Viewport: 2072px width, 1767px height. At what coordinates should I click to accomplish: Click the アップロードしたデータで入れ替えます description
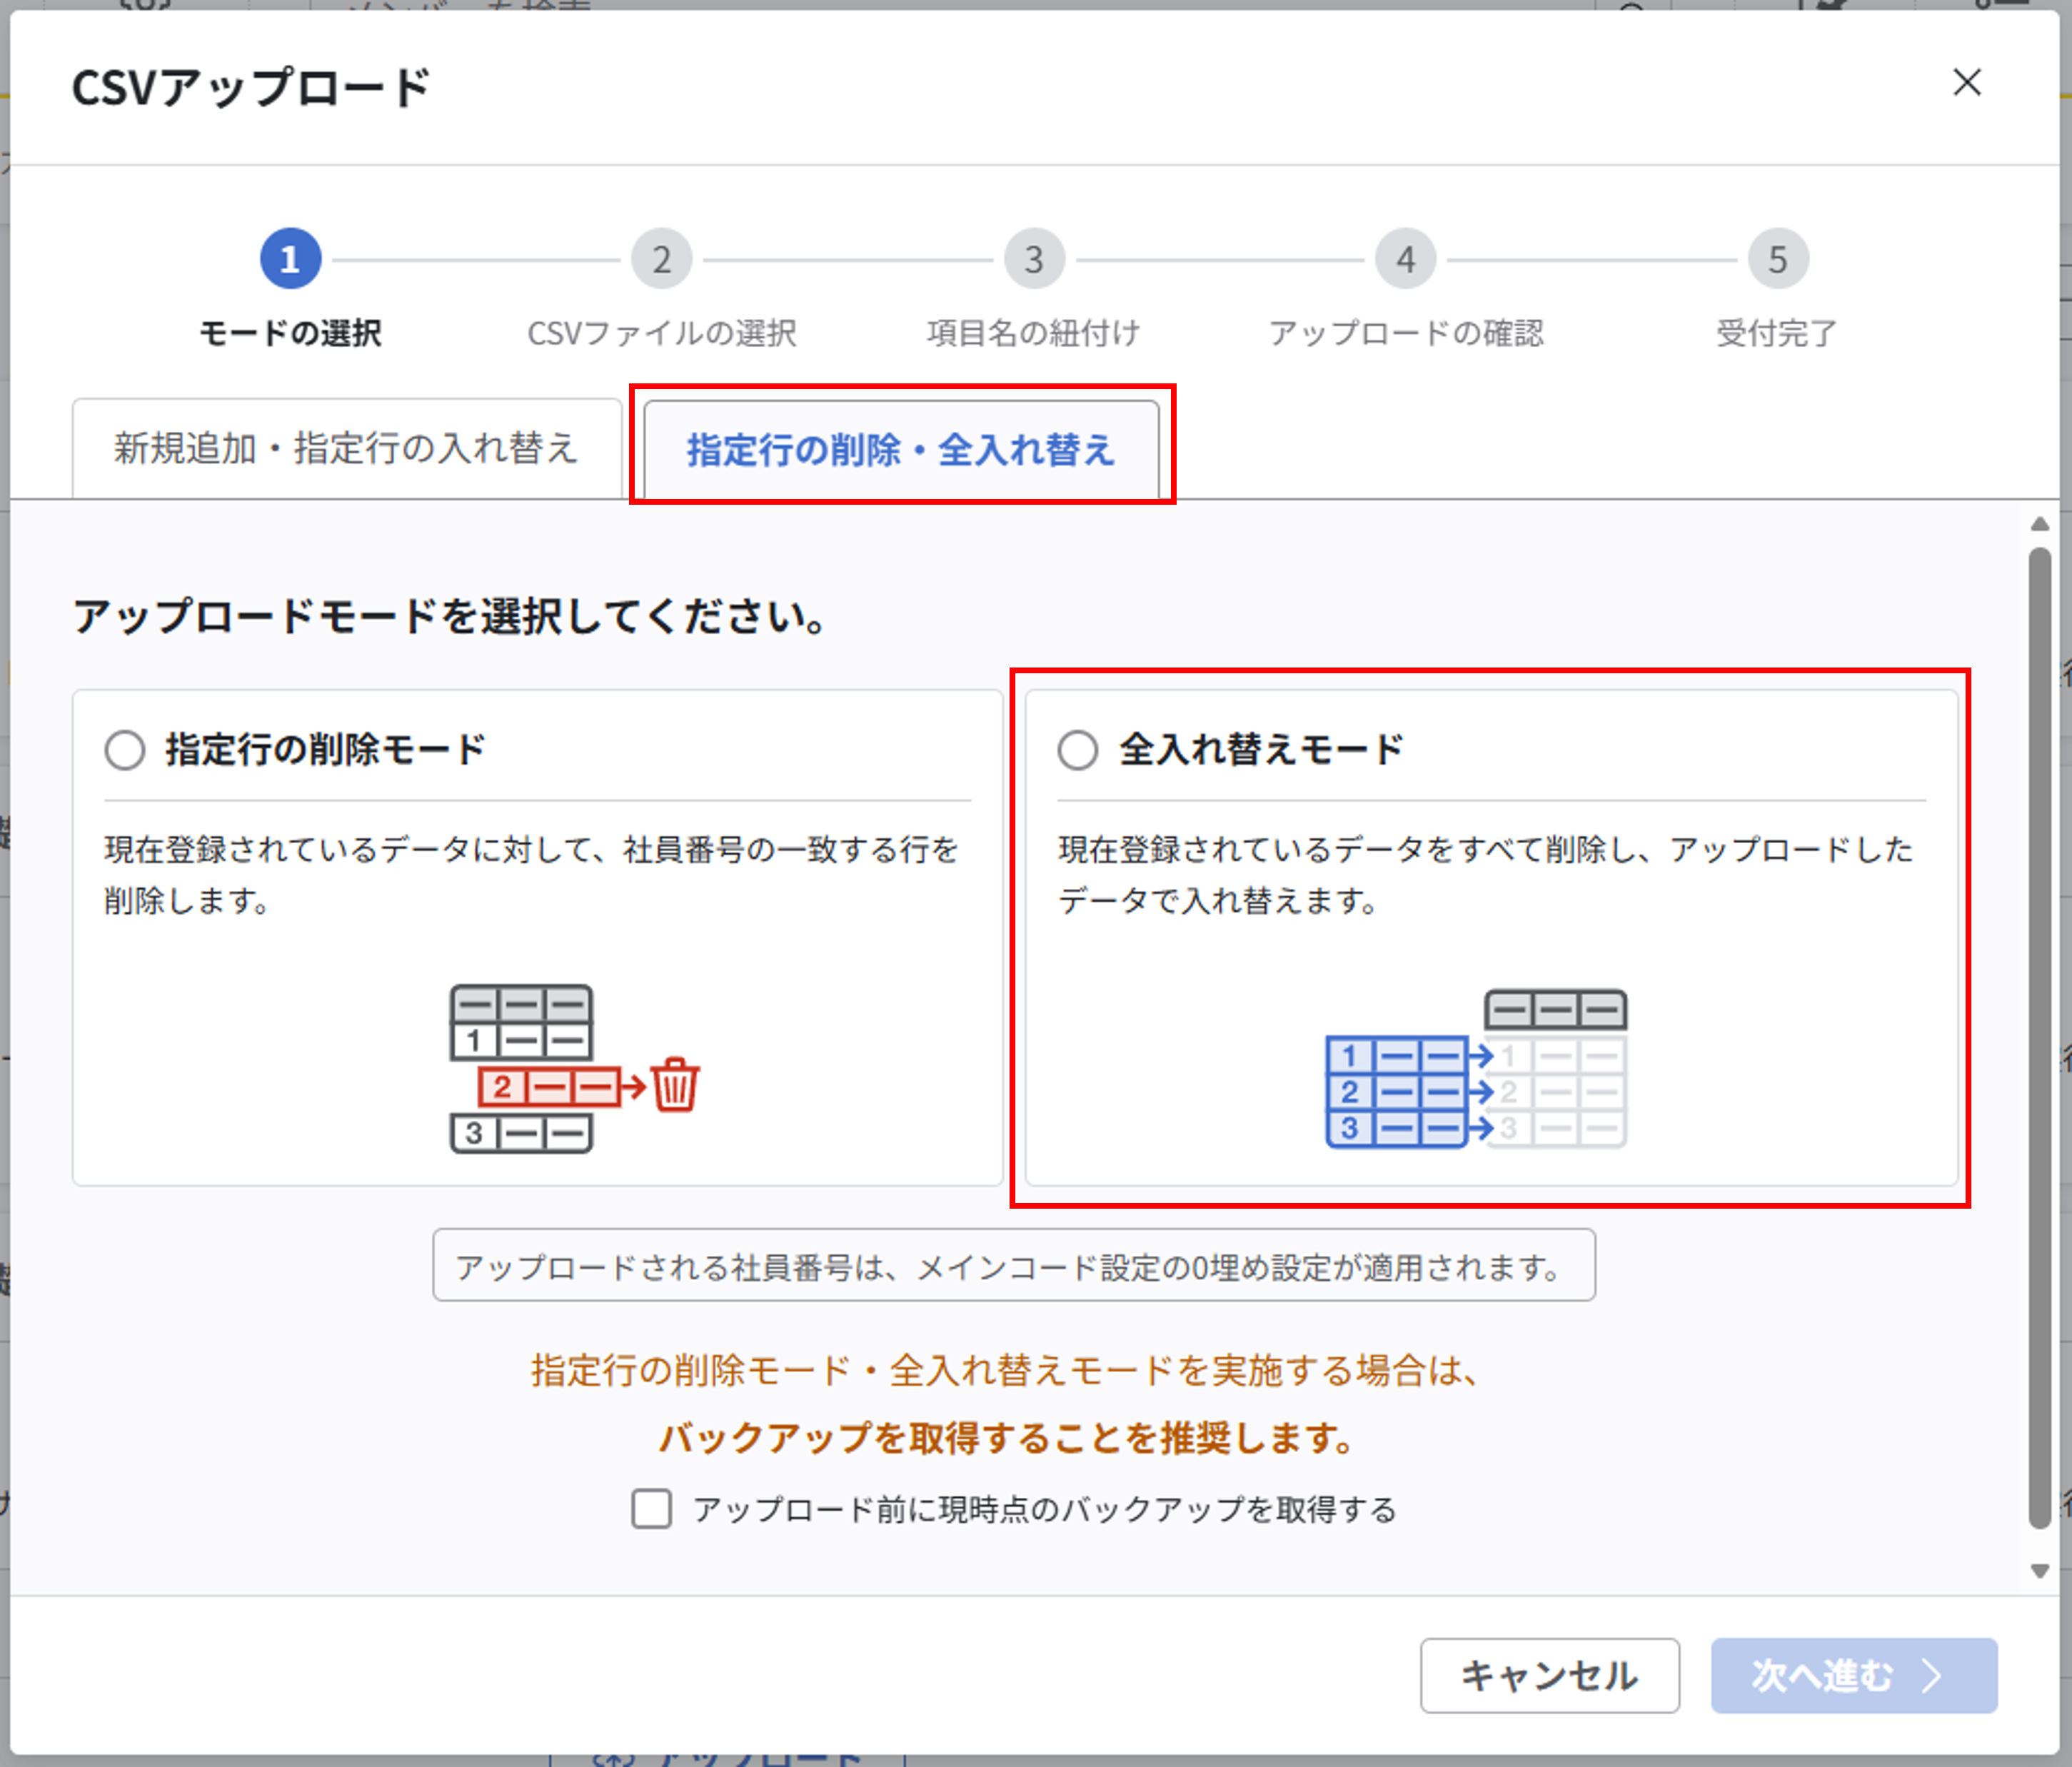tap(1486, 874)
